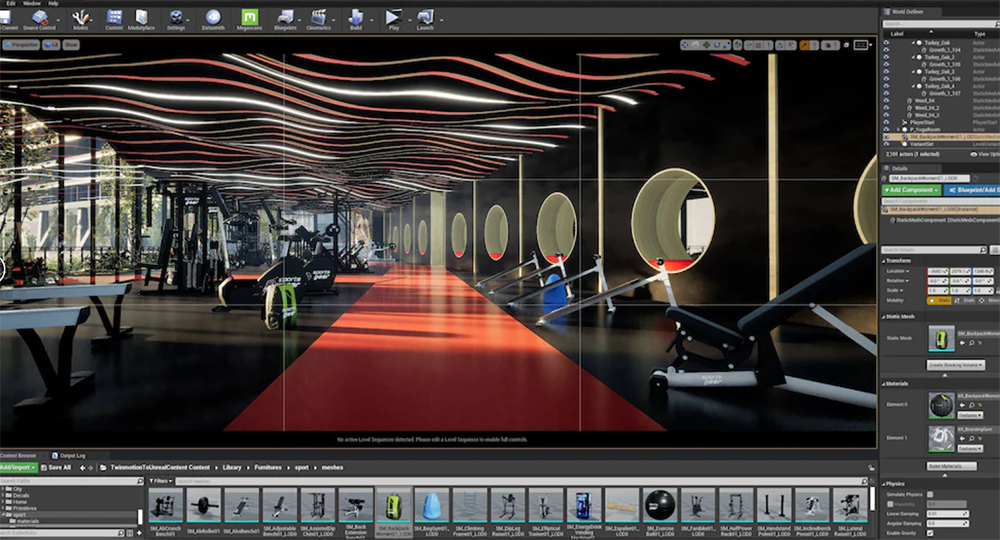
Task: Hide the Turkey_Oak actor via eye icon
Action: (x=886, y=43)
